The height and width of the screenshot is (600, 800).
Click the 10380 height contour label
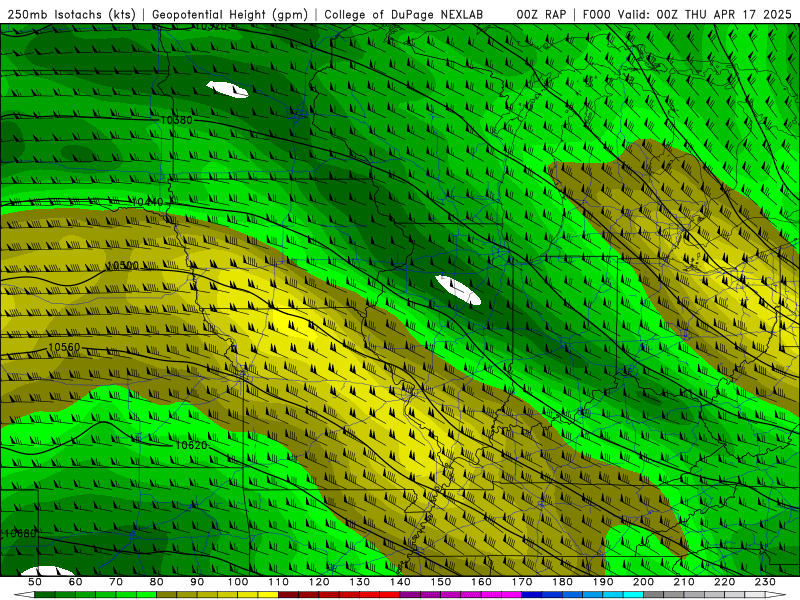point(177,120)
